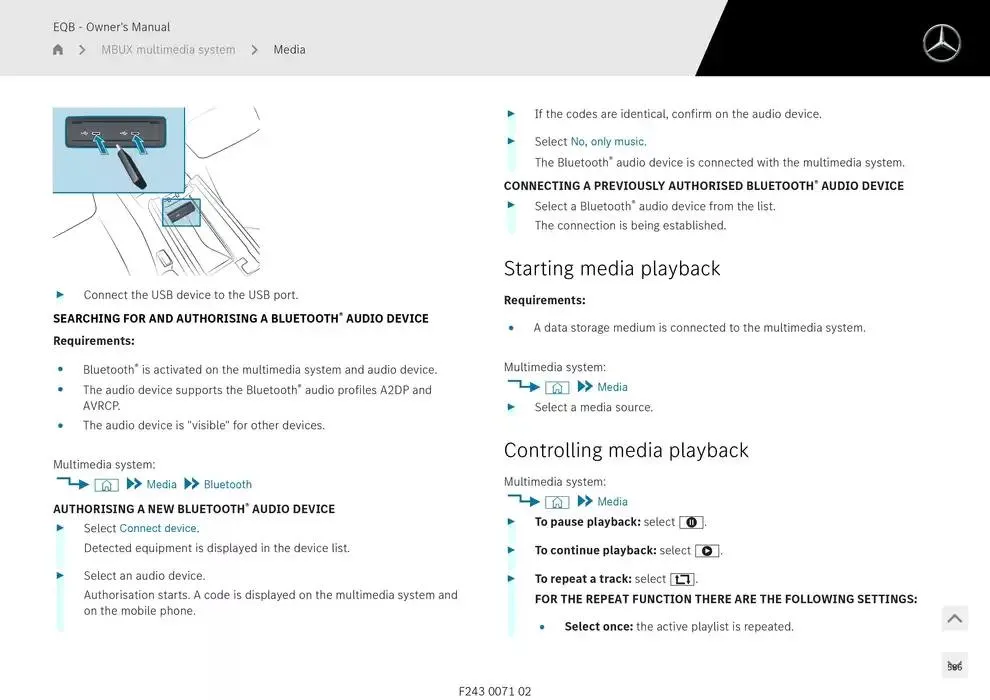Click the chevron after the breadcrumb home icon
Viewport: 990px width, 700px height.
coord(82,50)
